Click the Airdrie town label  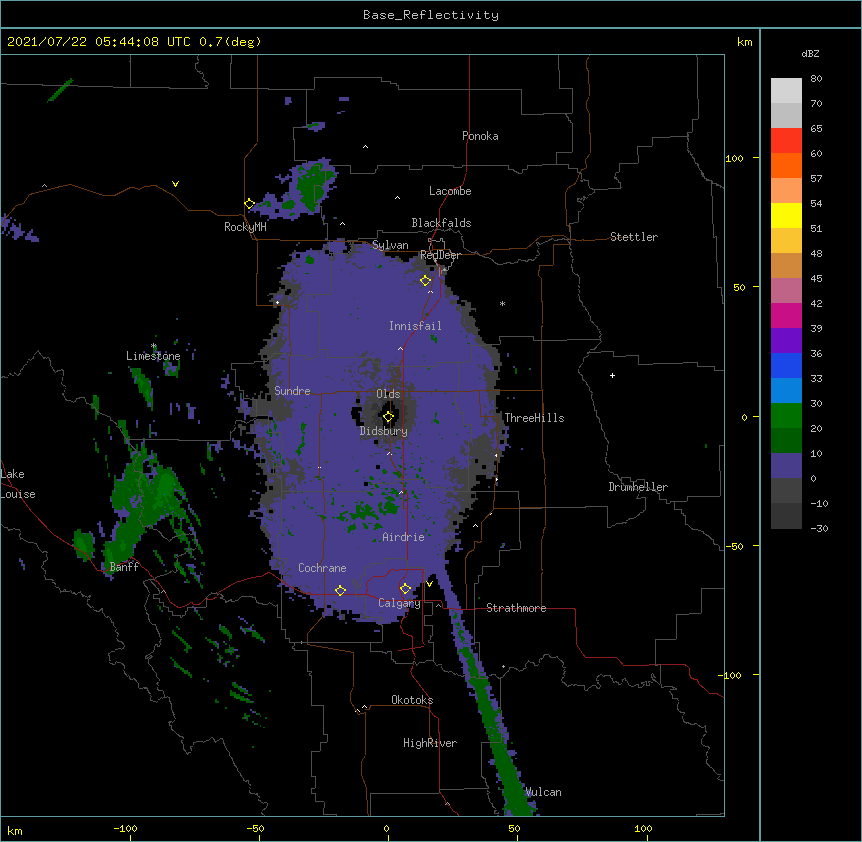coord(403,537)
